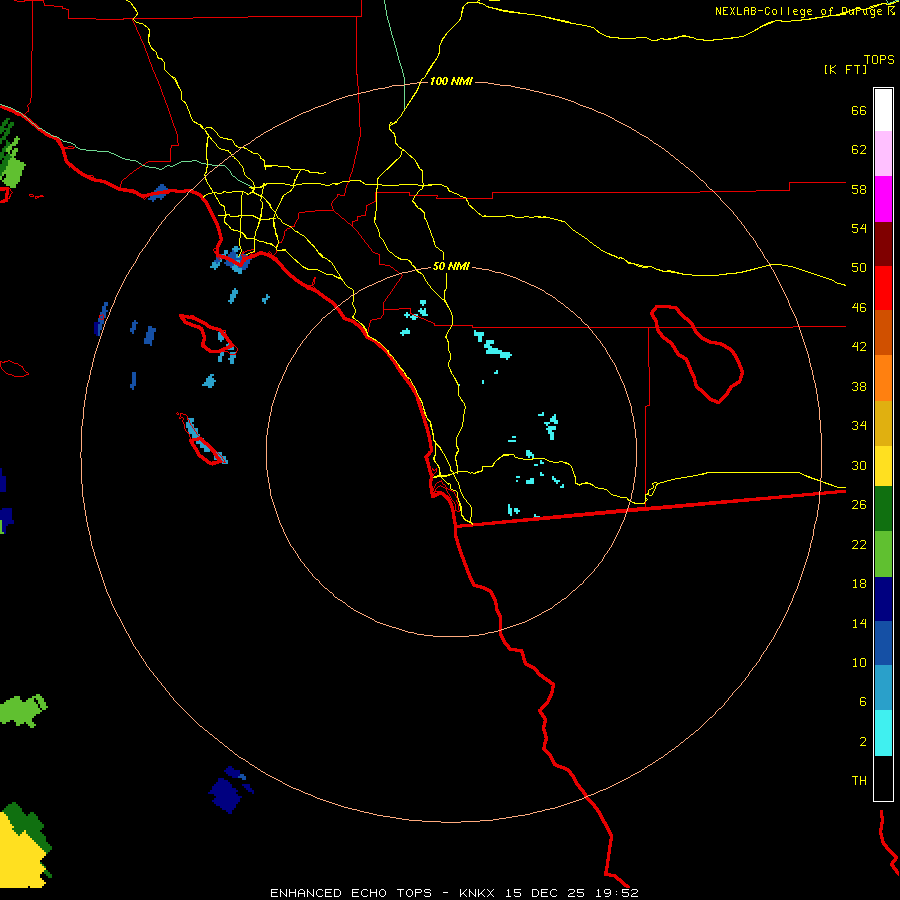Click the TH threshold label
Image resolution: width=900 pixels, height=900 pixels.
point(859,780)
